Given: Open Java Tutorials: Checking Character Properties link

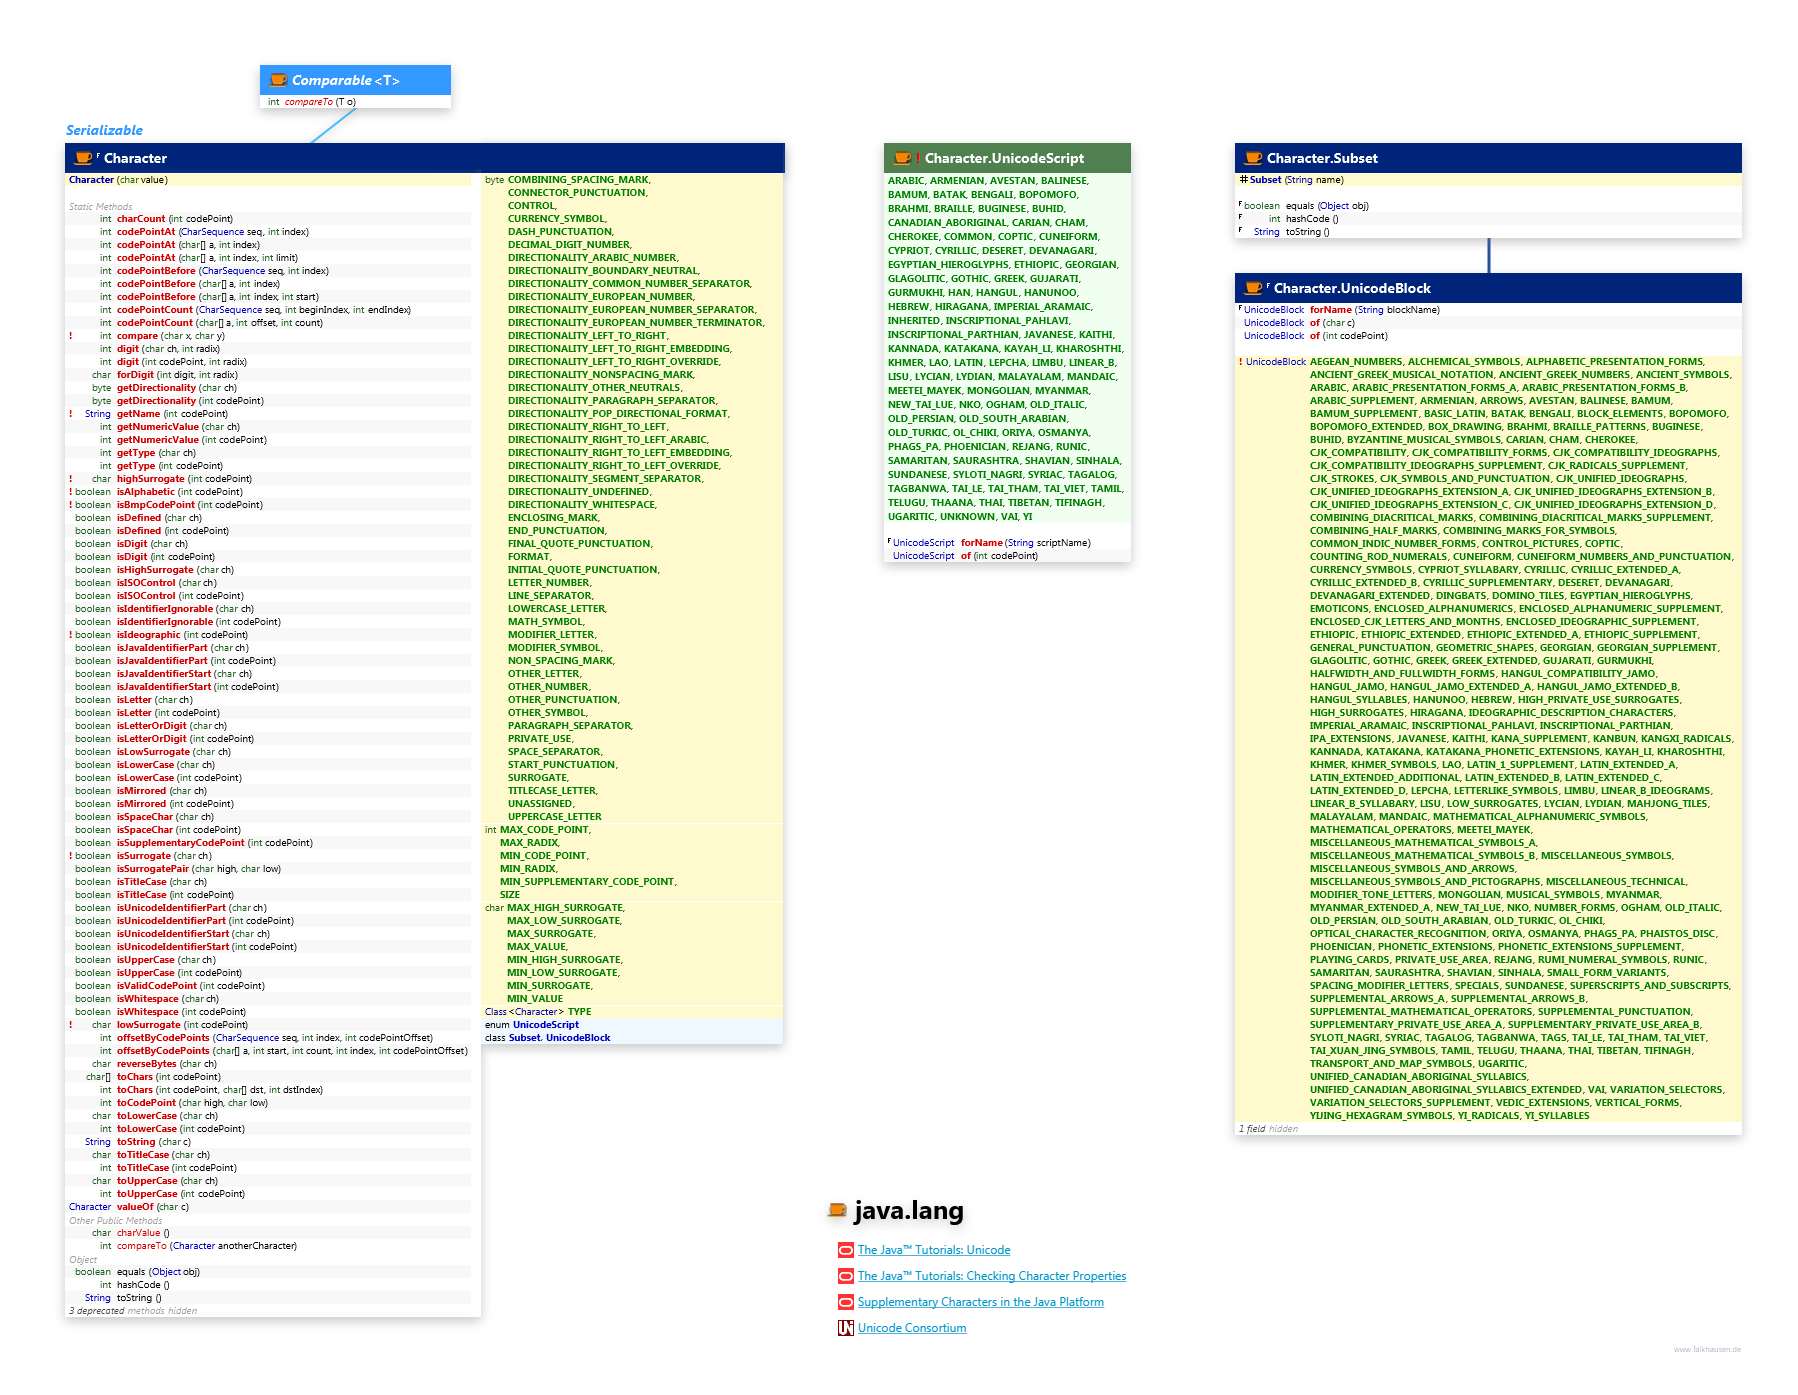Looking at the screenshot, I should (x=992, y=1276).
